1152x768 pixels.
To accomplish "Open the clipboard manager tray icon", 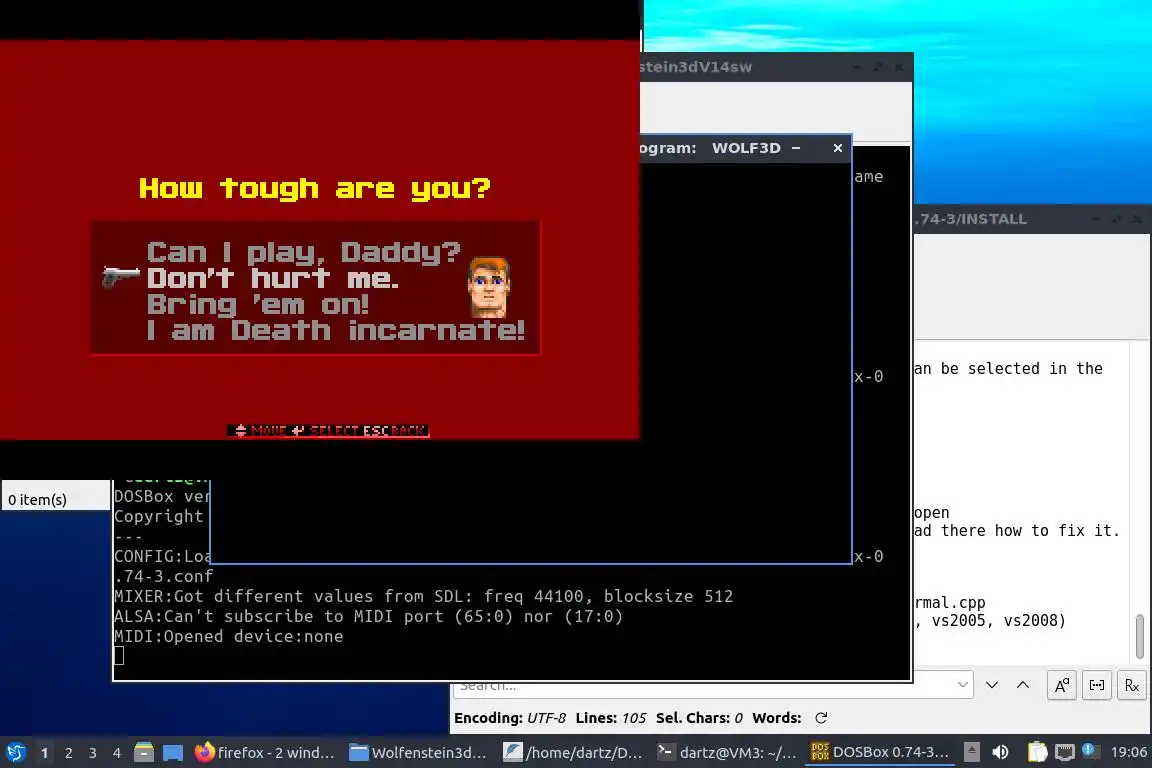I will (x=1037, y=752).
